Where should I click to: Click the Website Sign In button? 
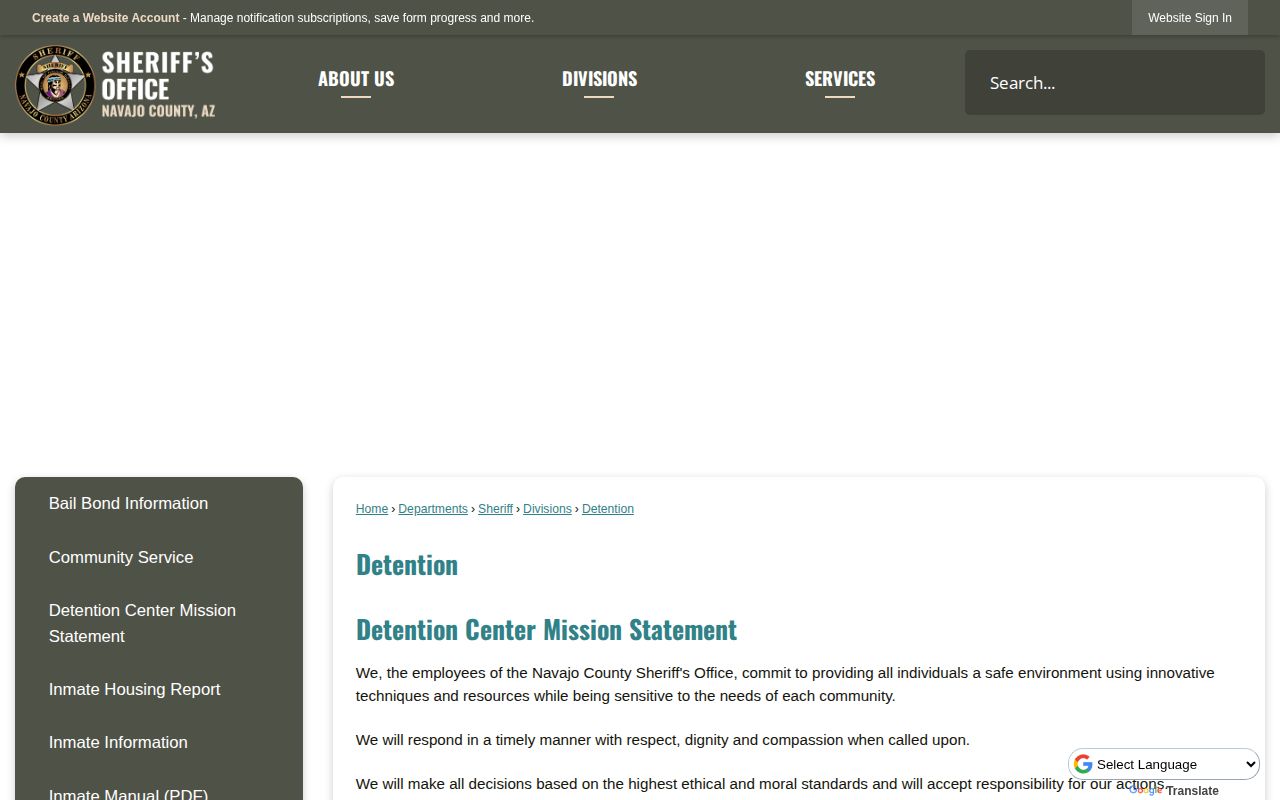[1190, 18]
